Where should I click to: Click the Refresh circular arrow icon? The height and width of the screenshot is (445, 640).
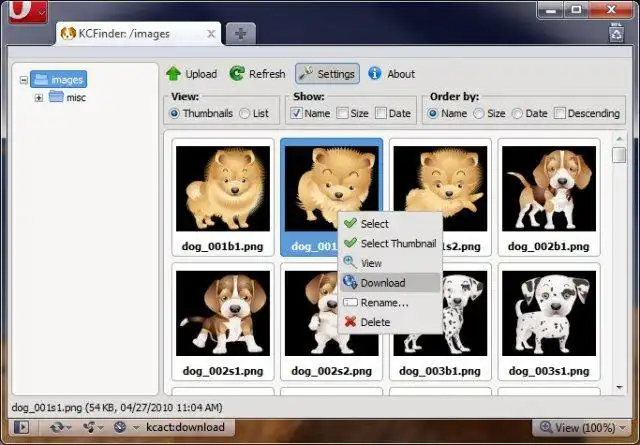point(237,73)
